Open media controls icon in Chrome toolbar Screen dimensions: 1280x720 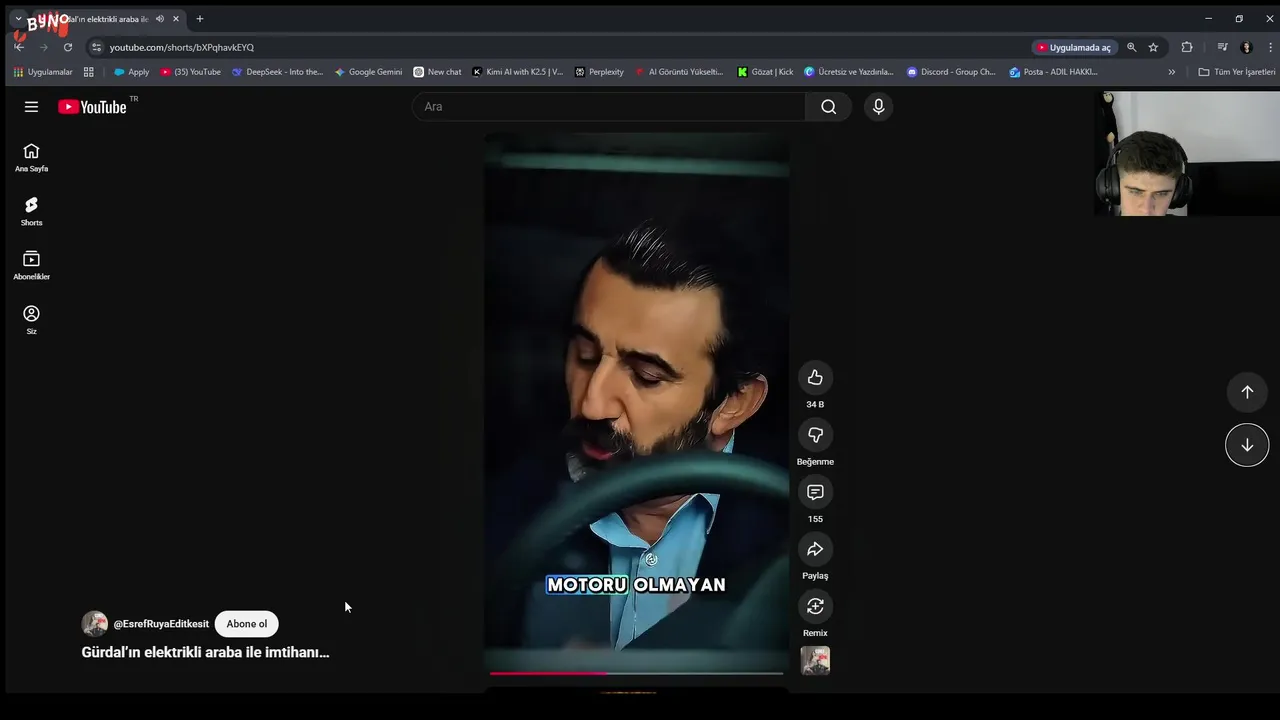click(x=1222, y=47)
